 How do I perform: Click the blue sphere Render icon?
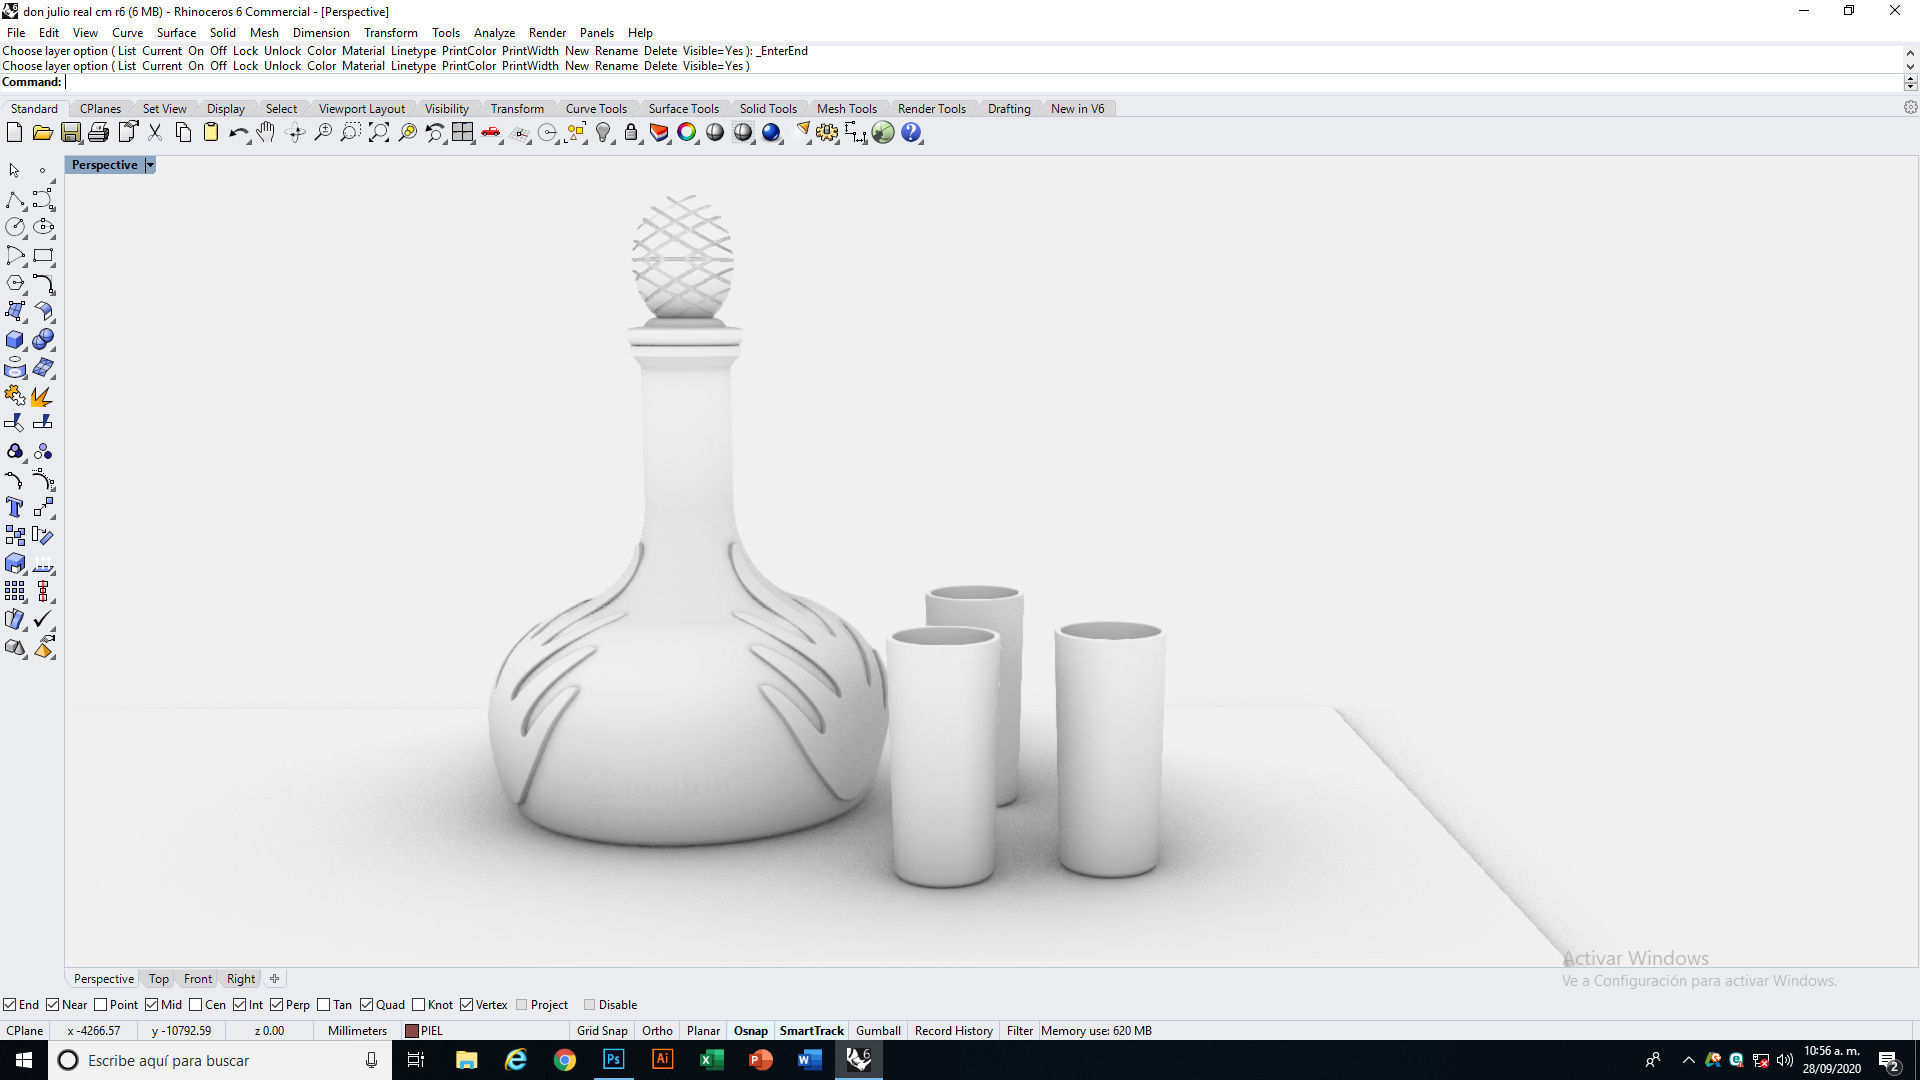(x=771, y=132)
